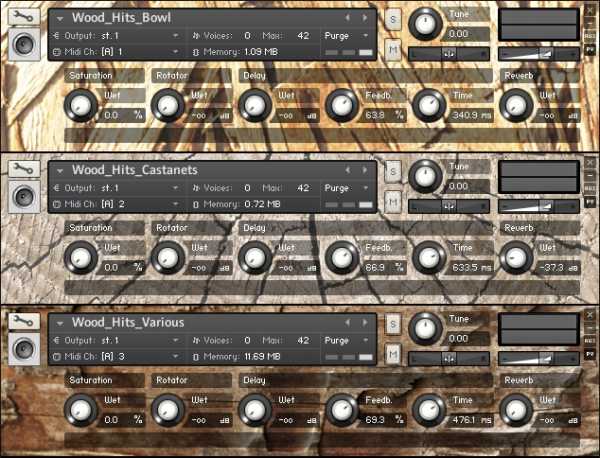The height and width of the screenshot is (458, 600).
Task: Click Feedb. value 69.3 % in Various
Action: click(384, 420)
